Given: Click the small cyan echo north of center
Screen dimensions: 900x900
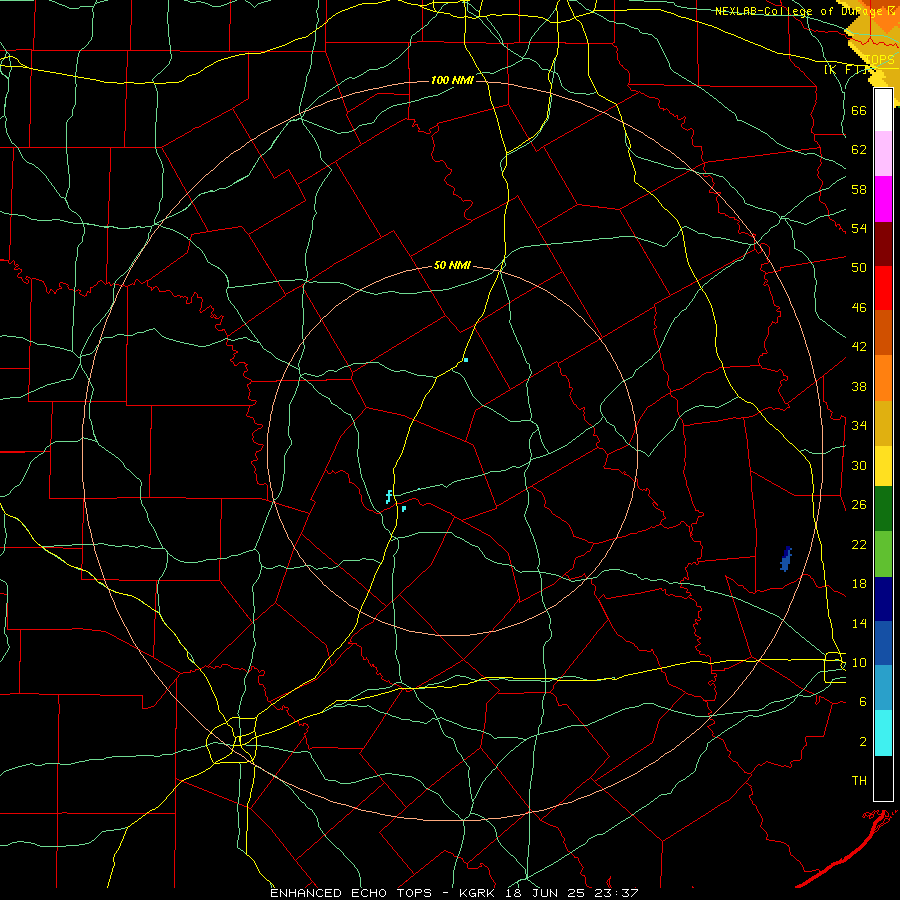Looking at the screenshot, I should pyautogui.click(x=466, y=360).
